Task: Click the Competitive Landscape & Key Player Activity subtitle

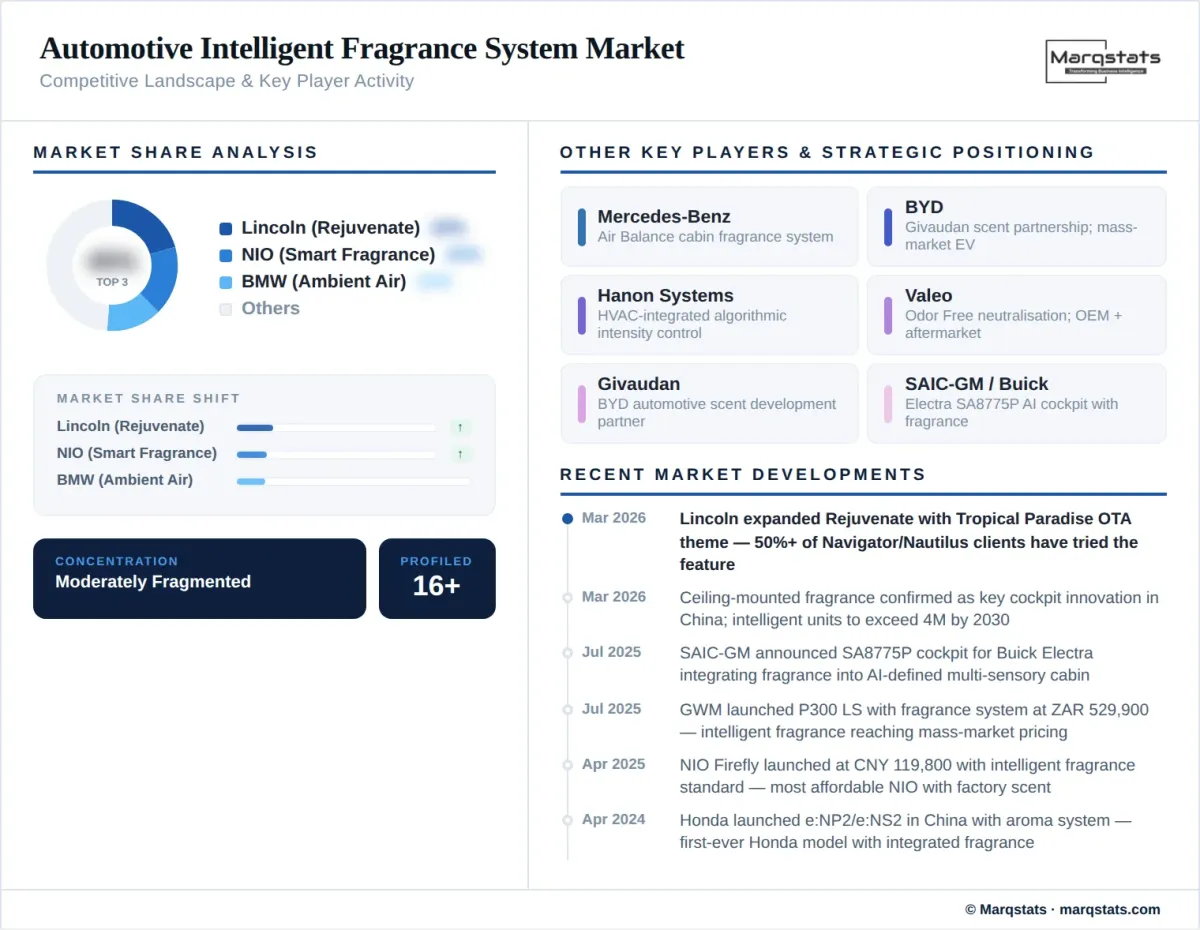Action: 226,81
